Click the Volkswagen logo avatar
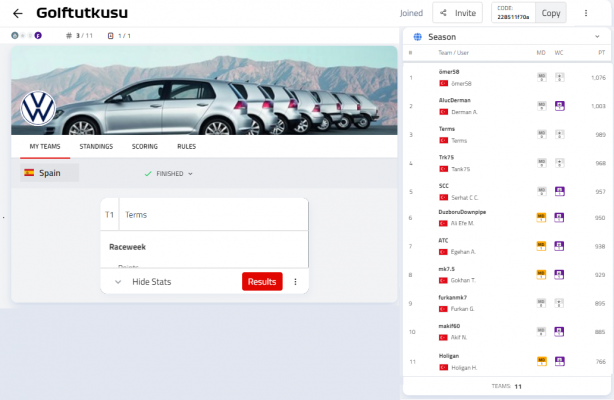The height and width of the screenshot is (400, 614). (38, 109)
